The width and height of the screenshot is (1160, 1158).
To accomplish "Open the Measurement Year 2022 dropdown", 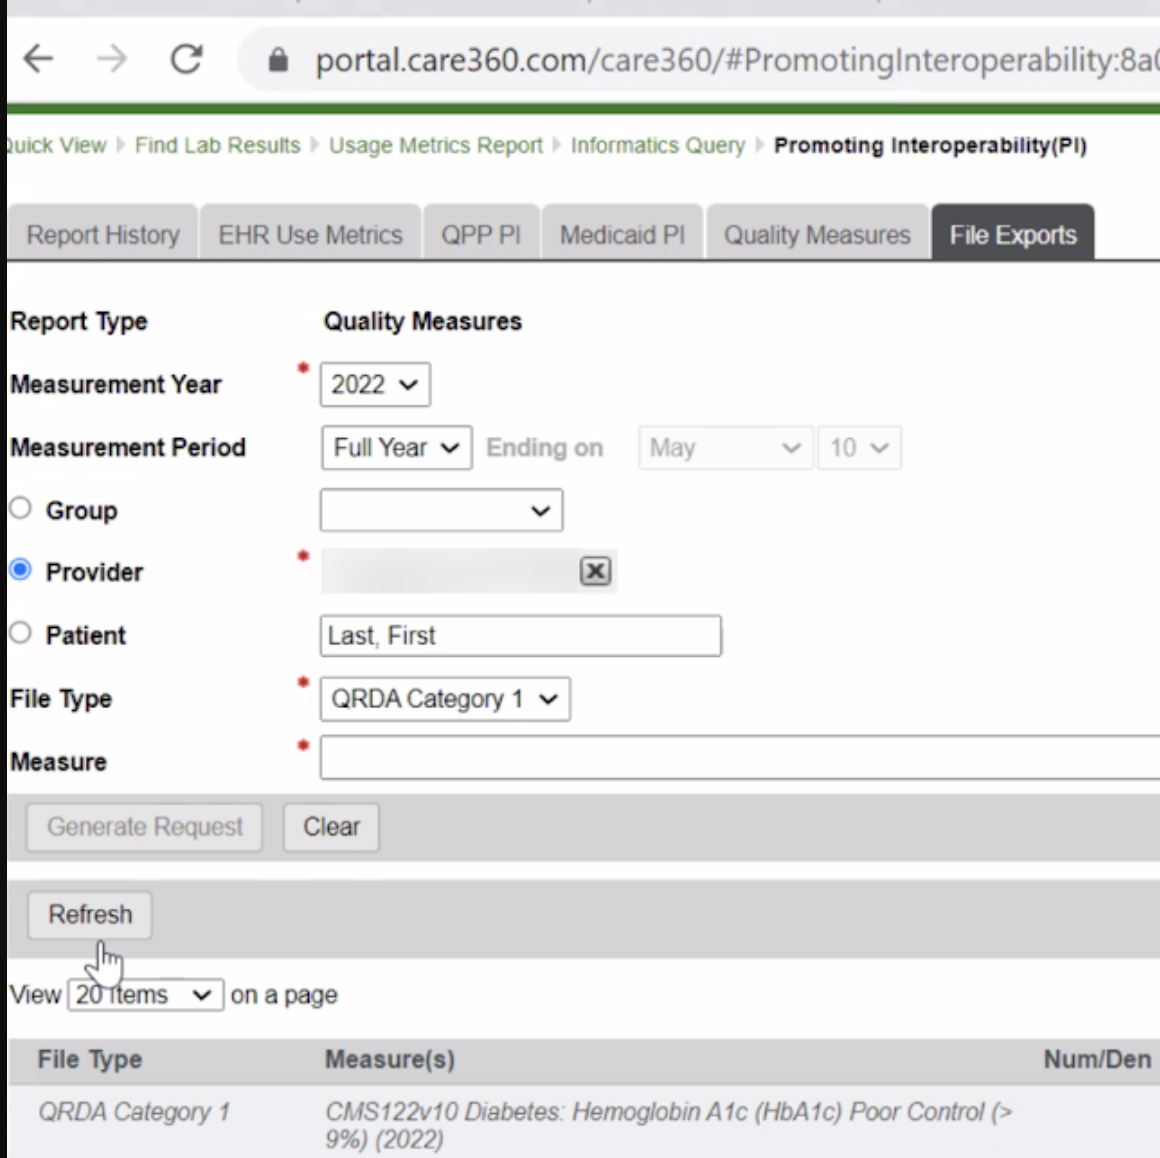I will coord(375,385).
